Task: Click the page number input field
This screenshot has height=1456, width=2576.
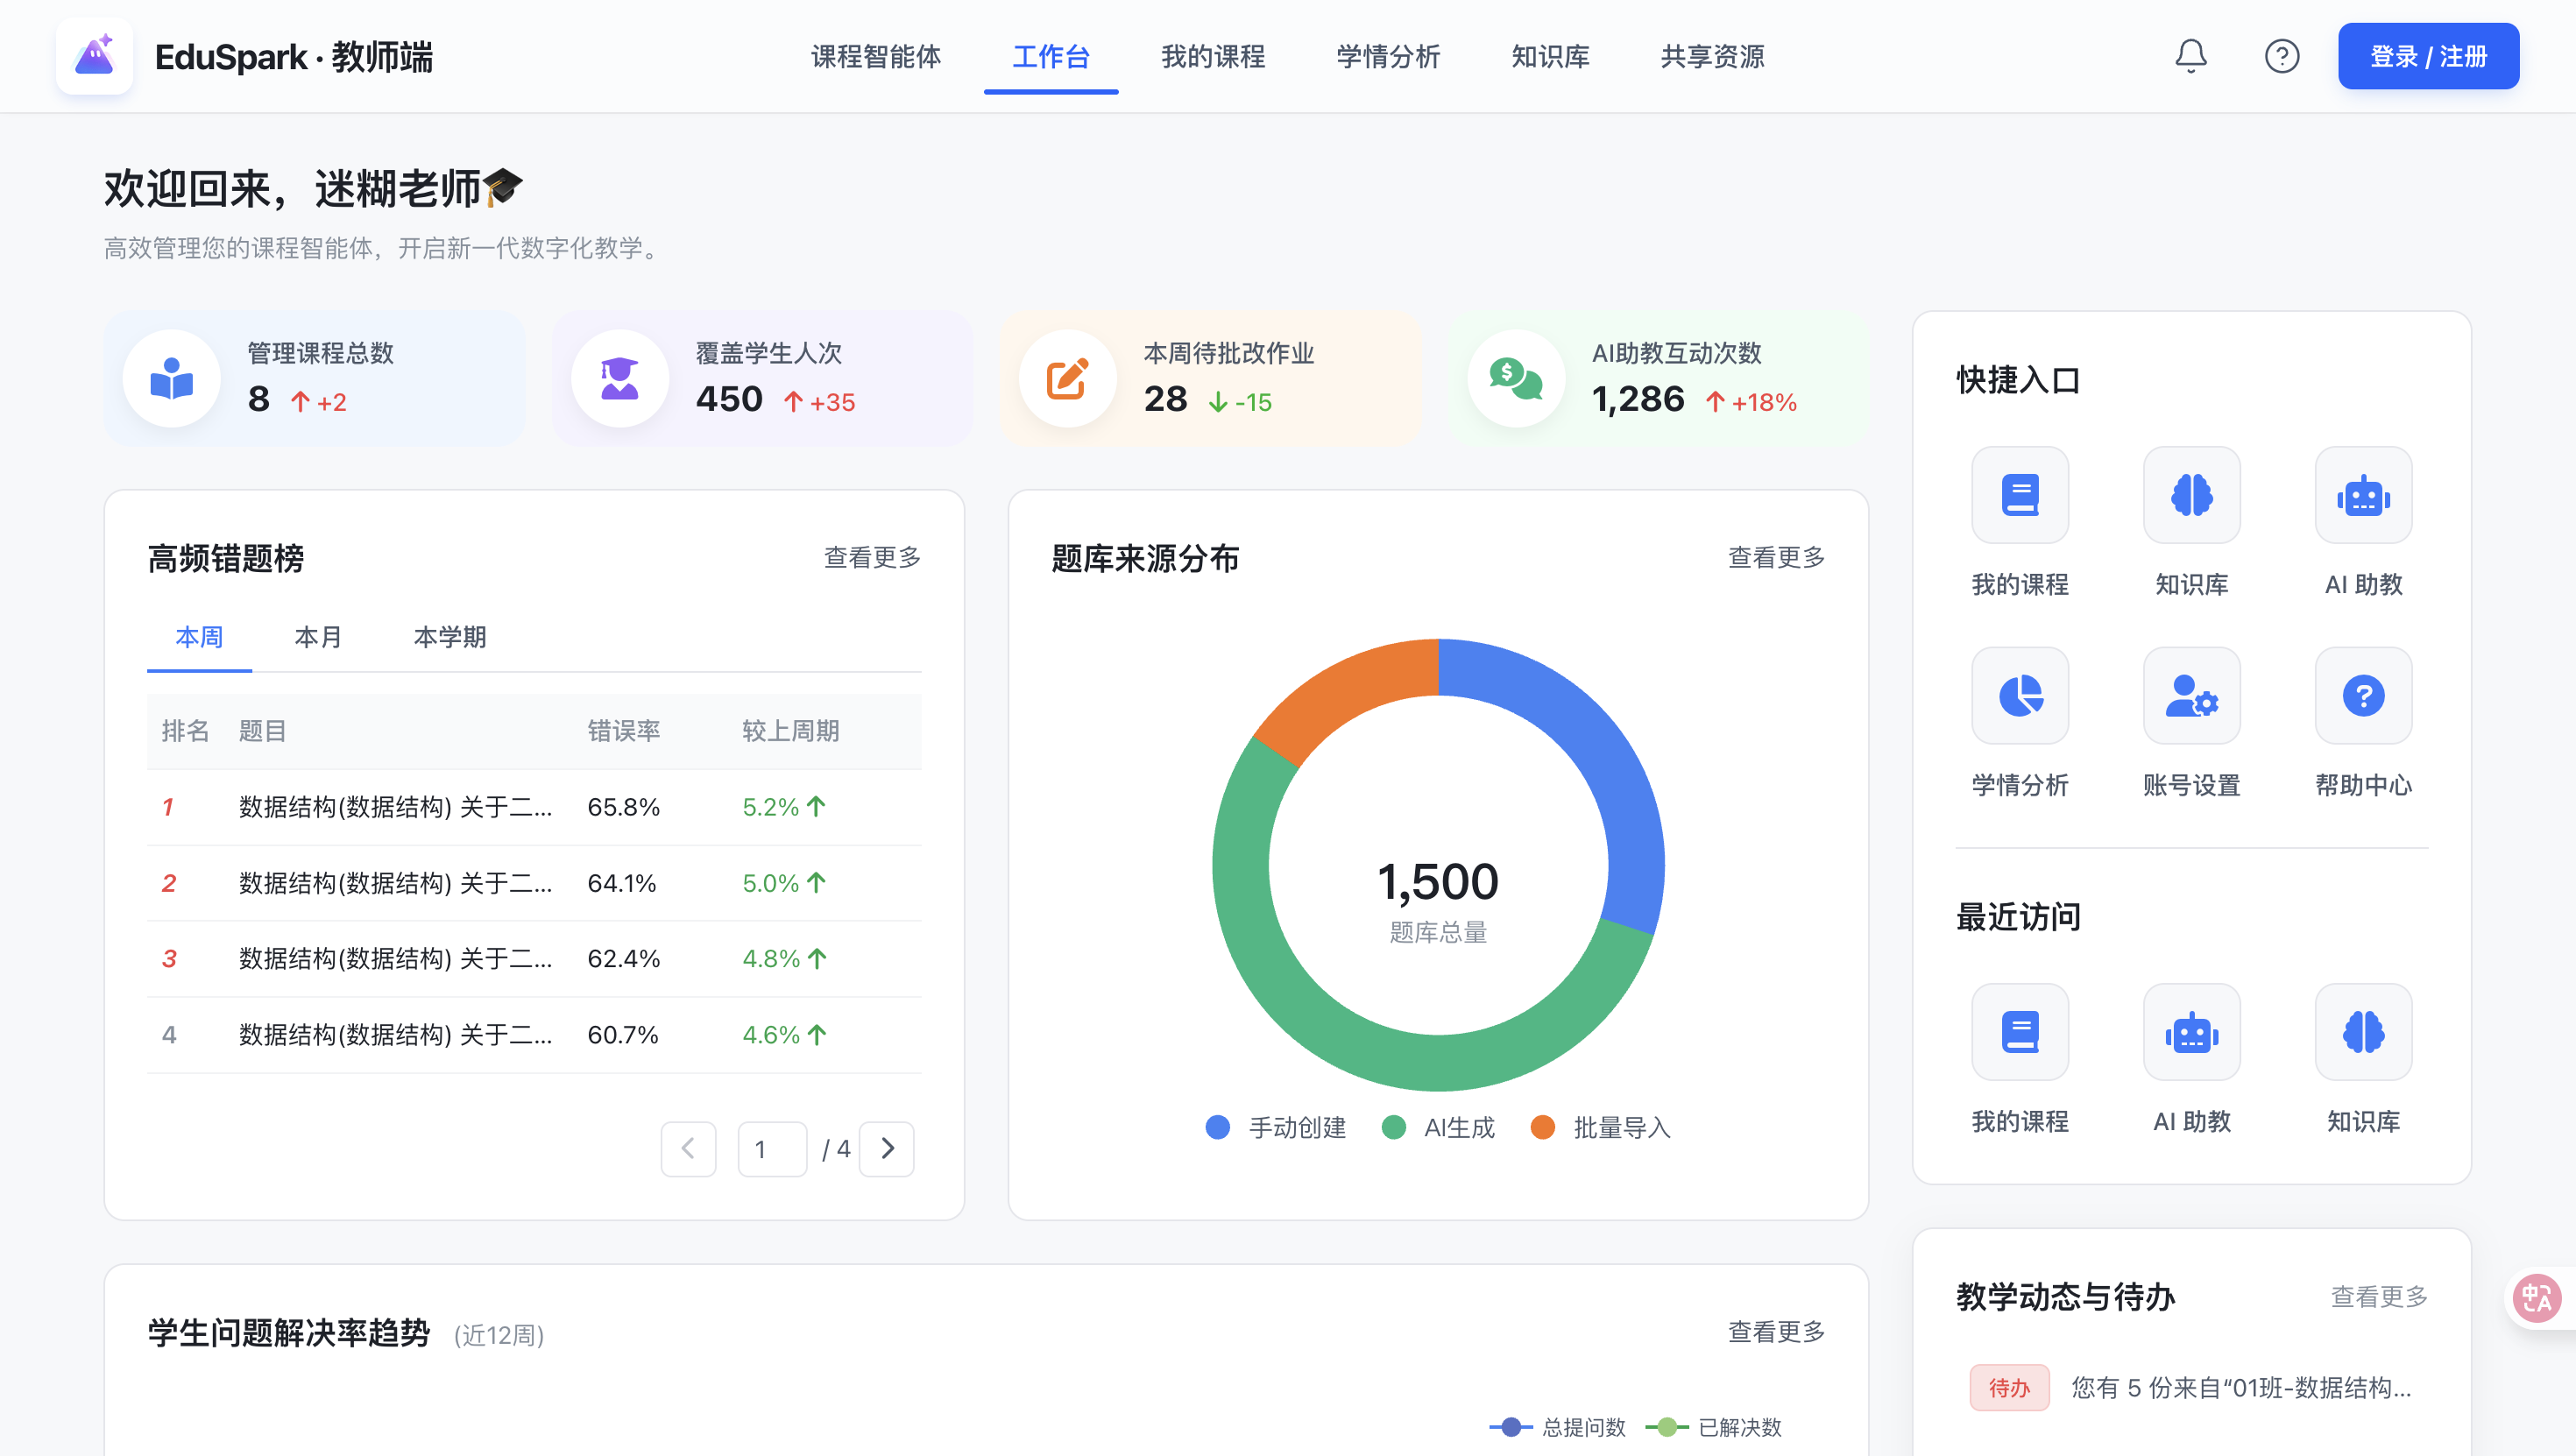Action: click(771, 1148)
